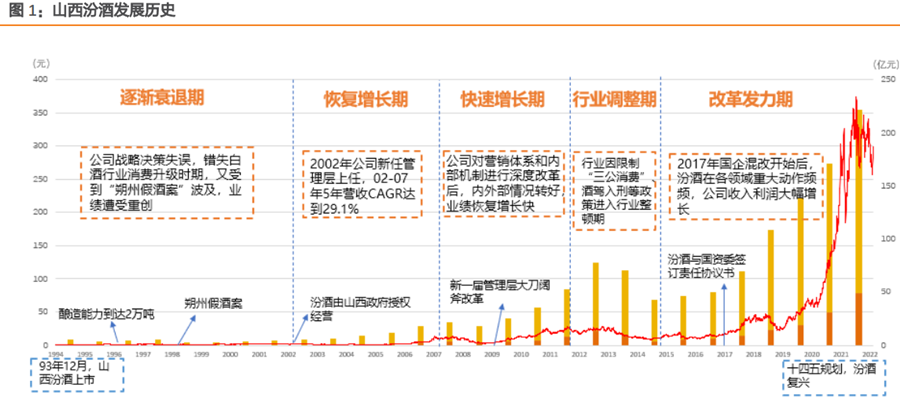This screenshot has width=900, height=398.
Task: Select the 快速增长期 period heading
Action: (x=503, y=100)
